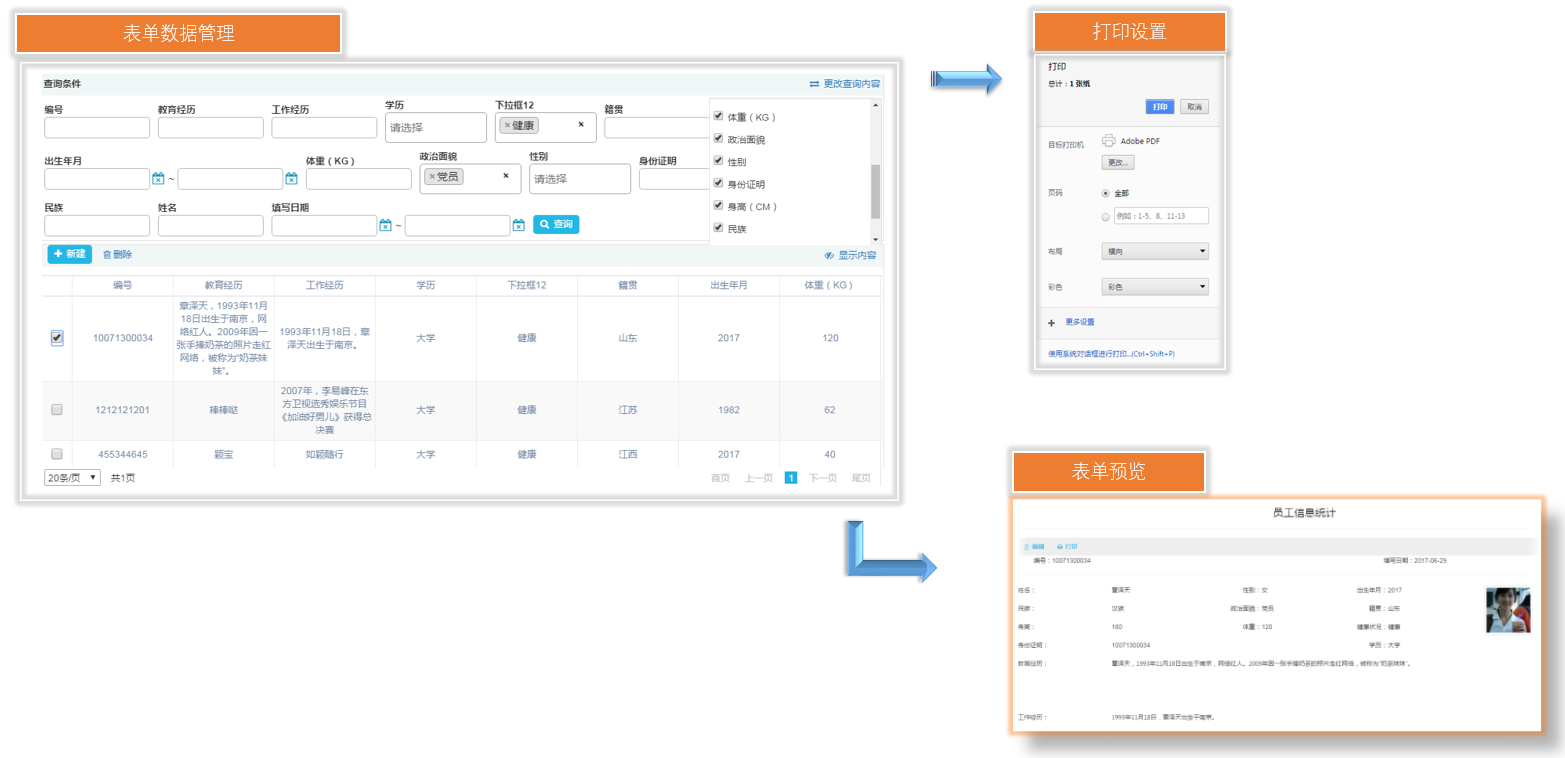
Task: Remove the 健康 tag in 下拉框12
Action: (507, 126)
